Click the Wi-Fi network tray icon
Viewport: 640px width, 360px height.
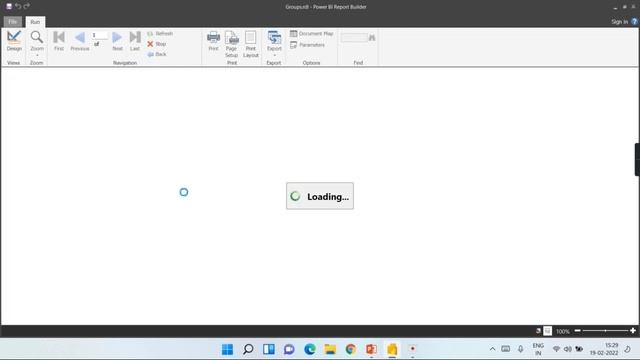(x=556, y=349)
